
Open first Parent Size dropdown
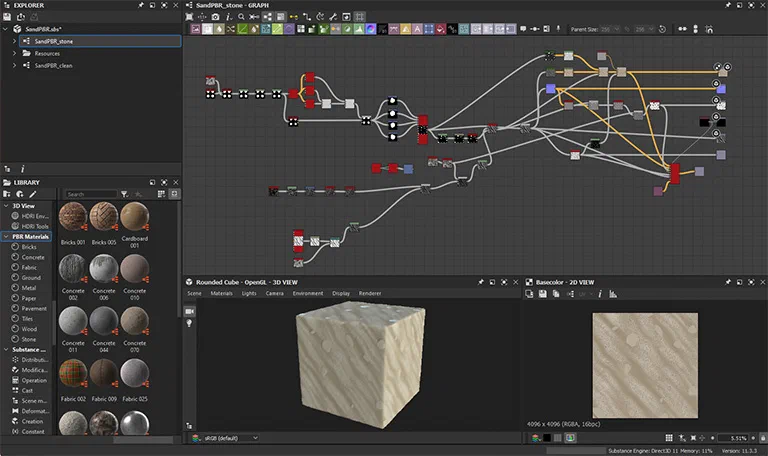pyautogui.click(x=610, y=29)
